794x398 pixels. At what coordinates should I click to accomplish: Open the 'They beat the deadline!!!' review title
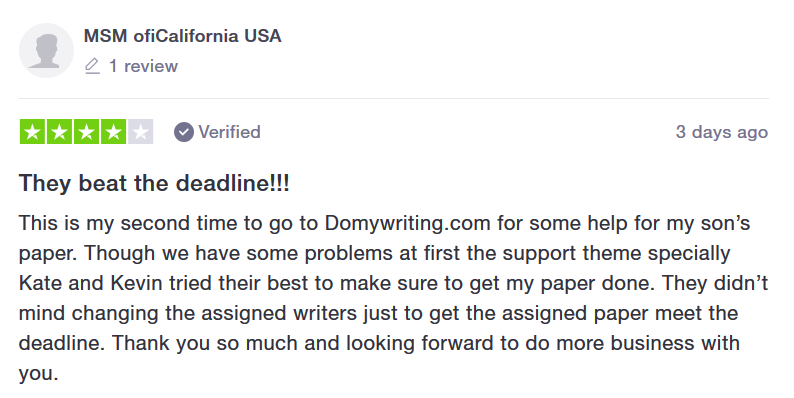click(x=154, y=183)
